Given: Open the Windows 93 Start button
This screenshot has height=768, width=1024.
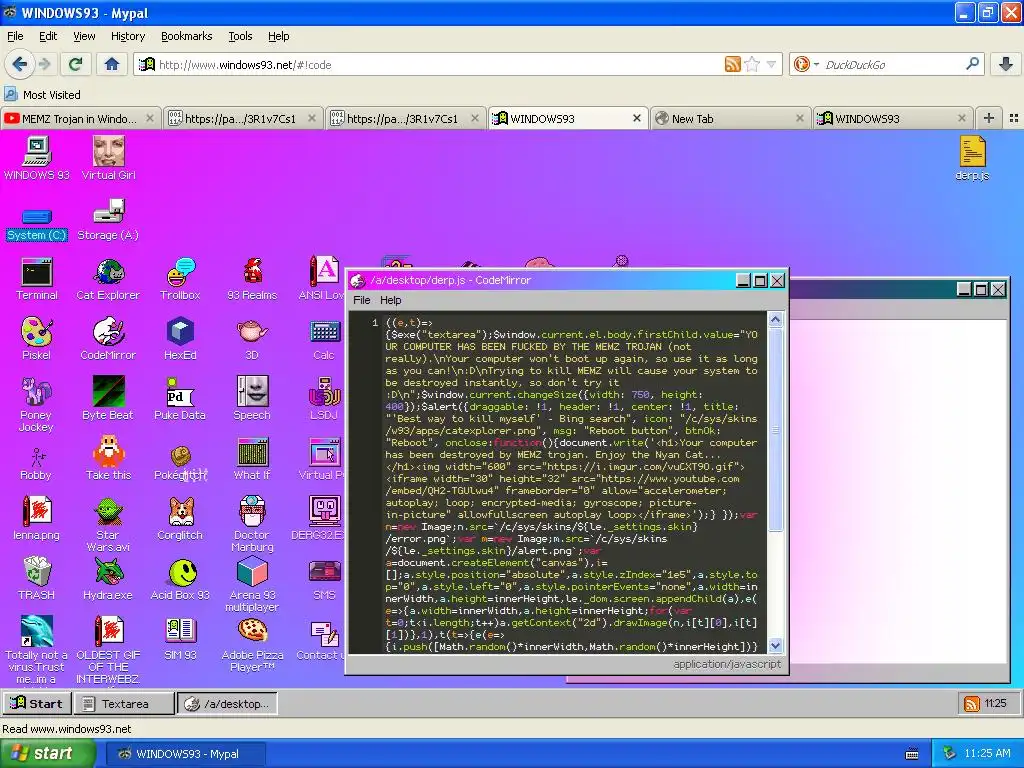Looking at the screenshot, I should click(x=37, y=703).
